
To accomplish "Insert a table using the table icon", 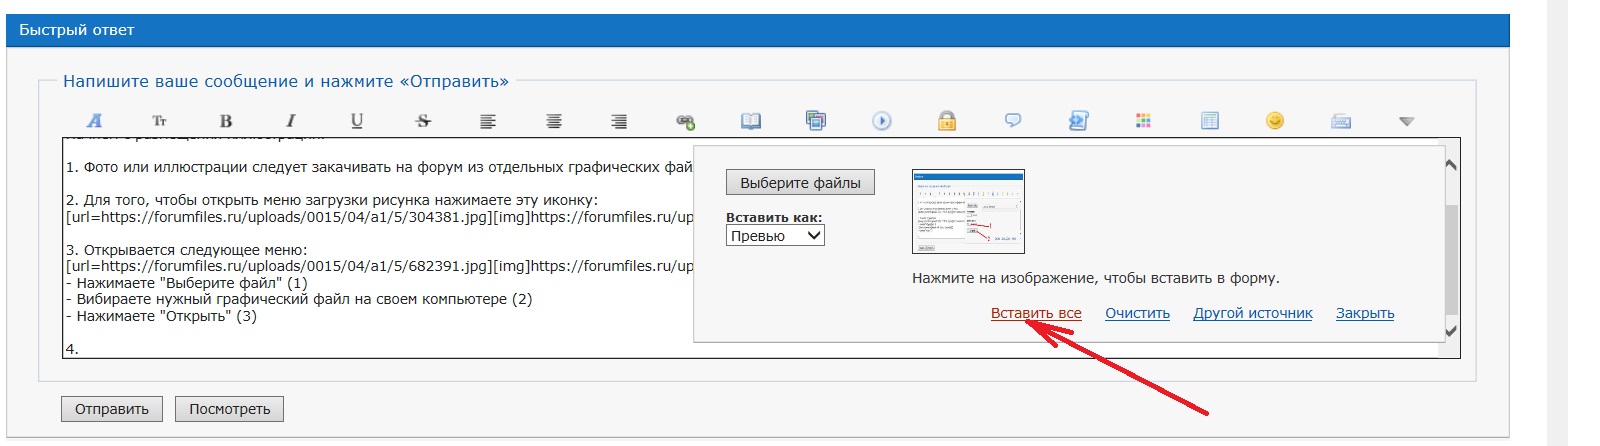I will [x=1210, y=121].
